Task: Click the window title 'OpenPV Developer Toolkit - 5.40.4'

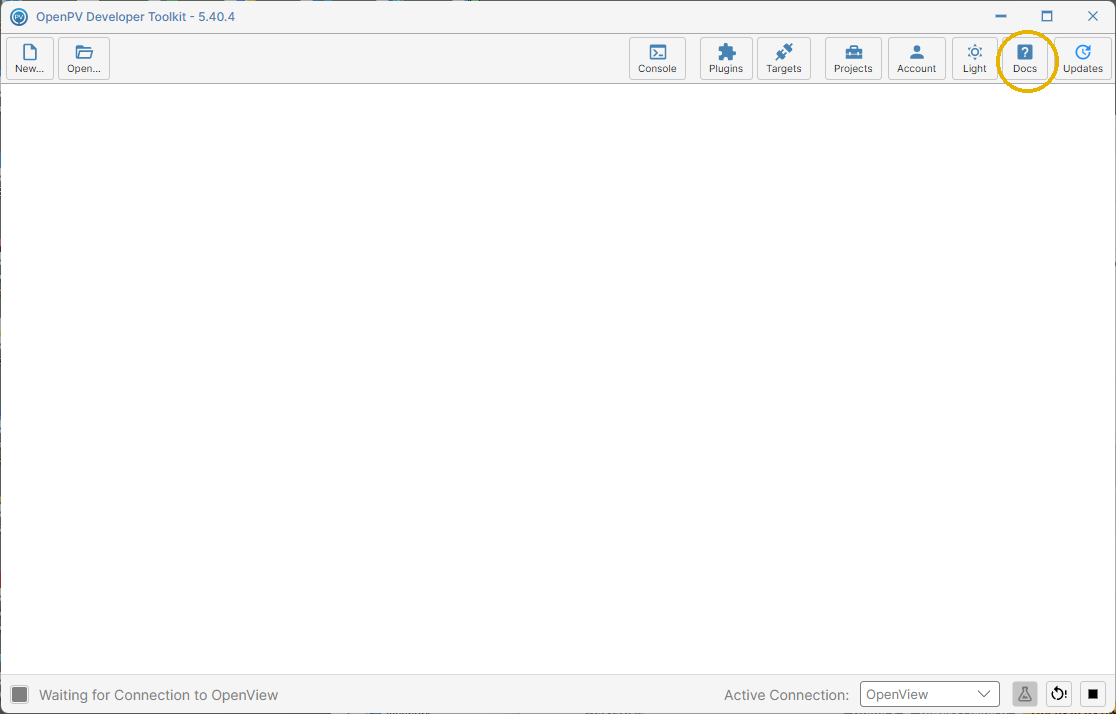Action: click(135, 16)
